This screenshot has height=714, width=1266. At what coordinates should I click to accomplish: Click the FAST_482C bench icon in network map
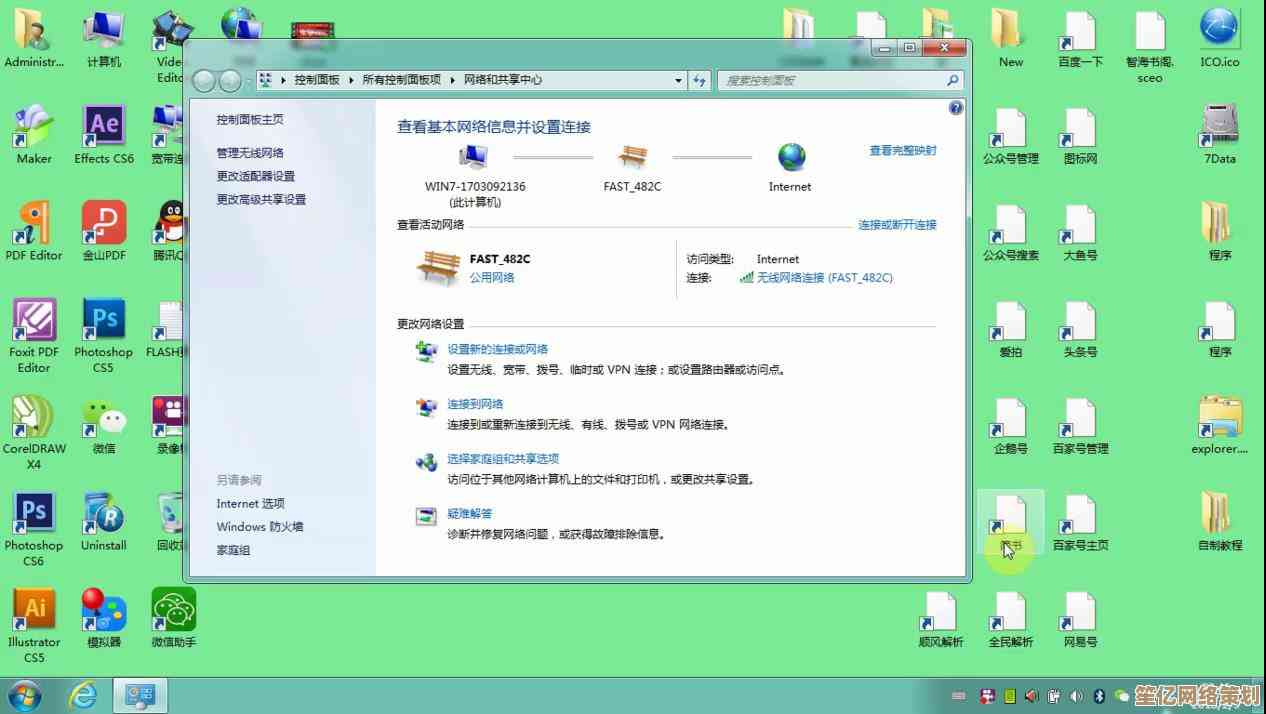(632, 156)
